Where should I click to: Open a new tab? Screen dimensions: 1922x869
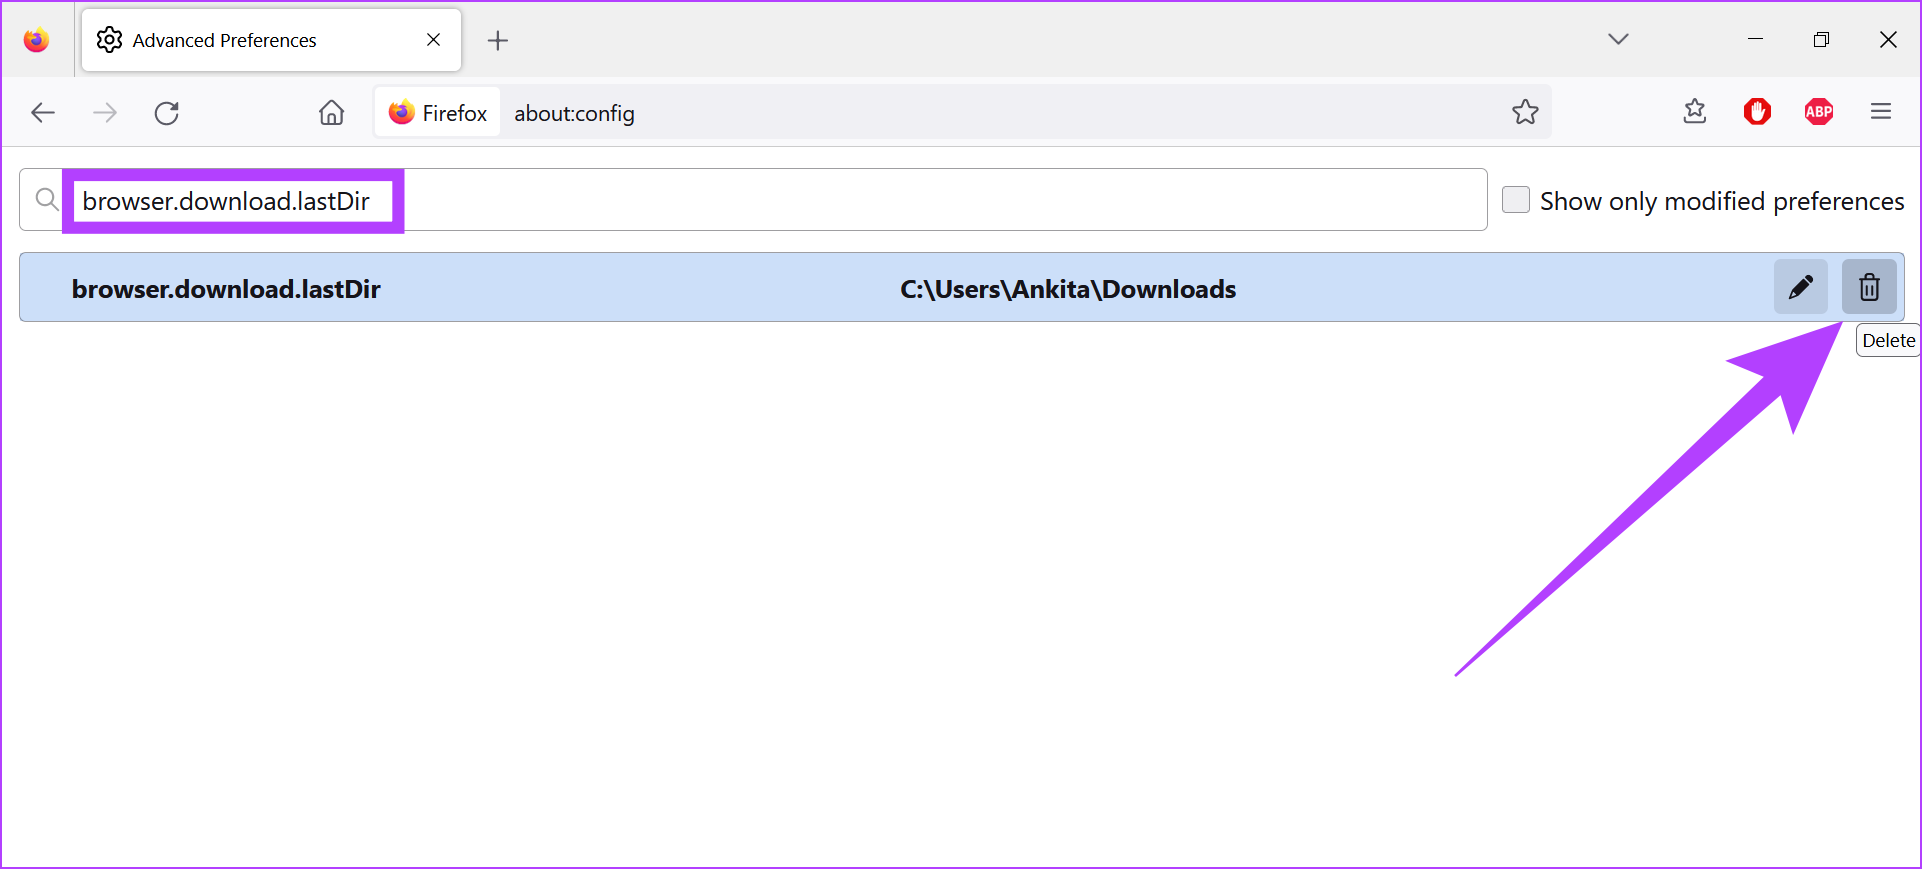click(x=497, y=40)
